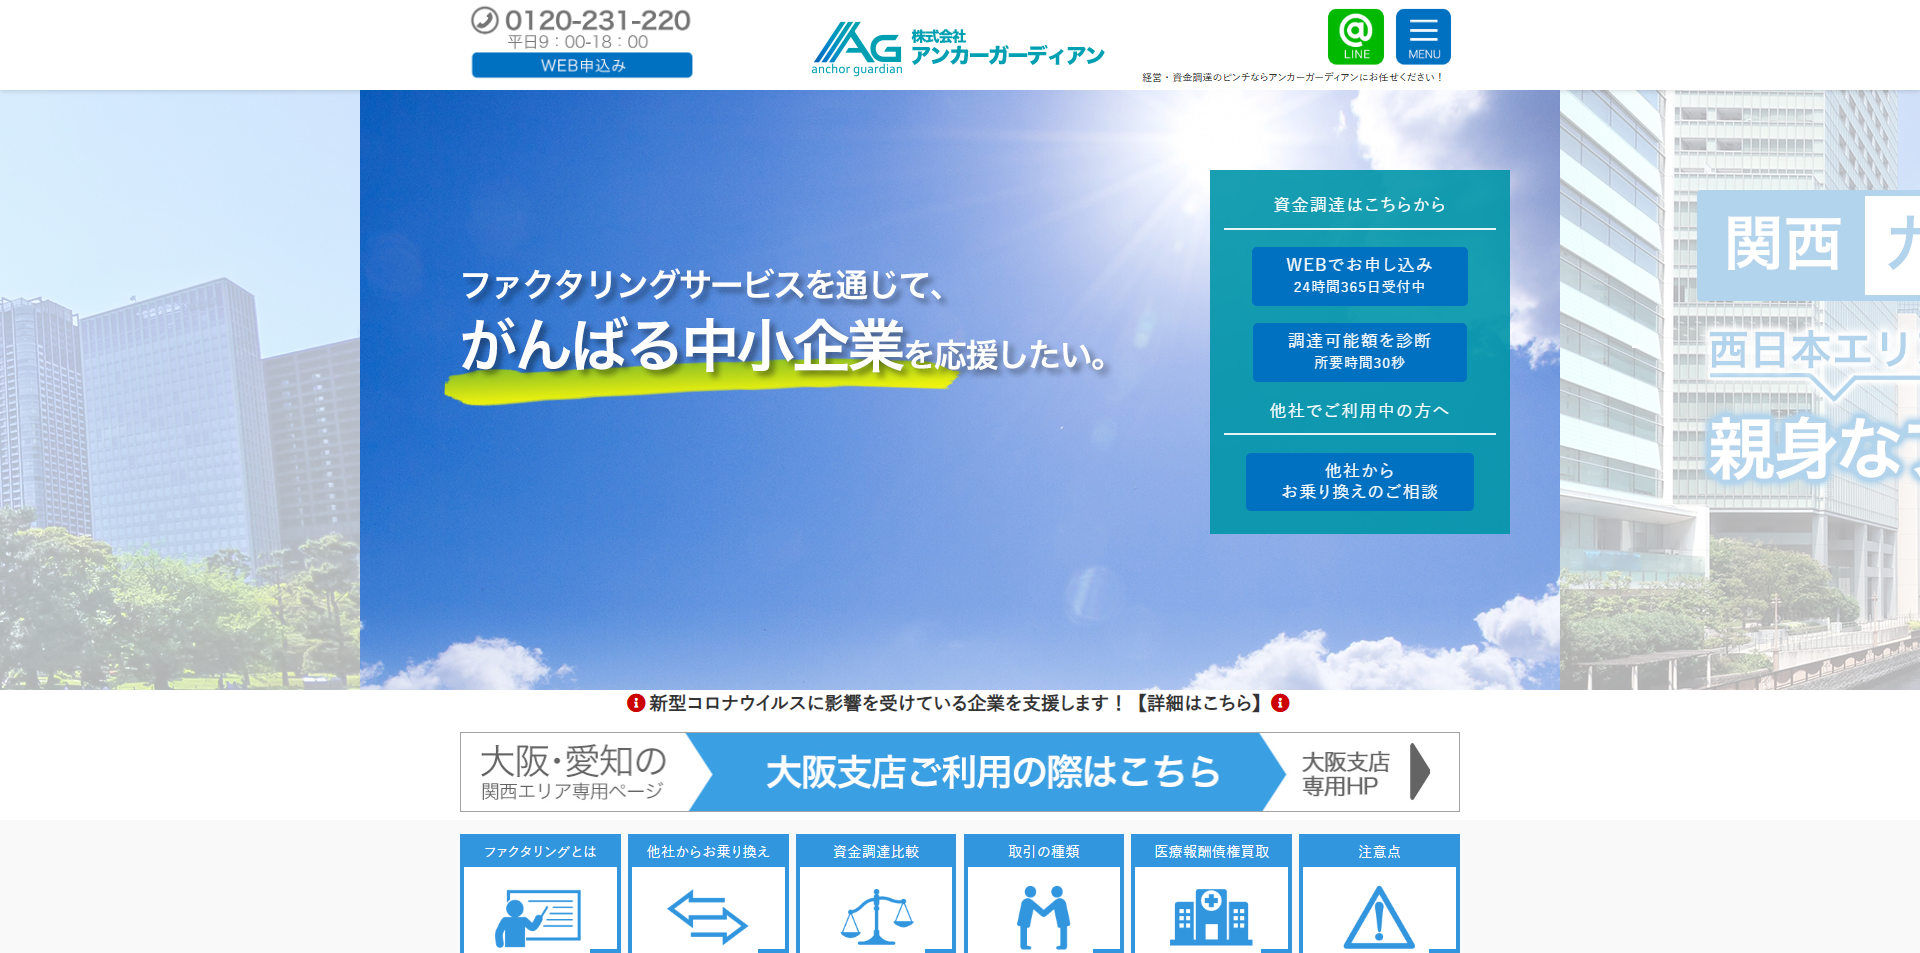This screenshot has width=1920, height=953.
Task: Open the coronavirus support notice link
Action: point(957,703)
